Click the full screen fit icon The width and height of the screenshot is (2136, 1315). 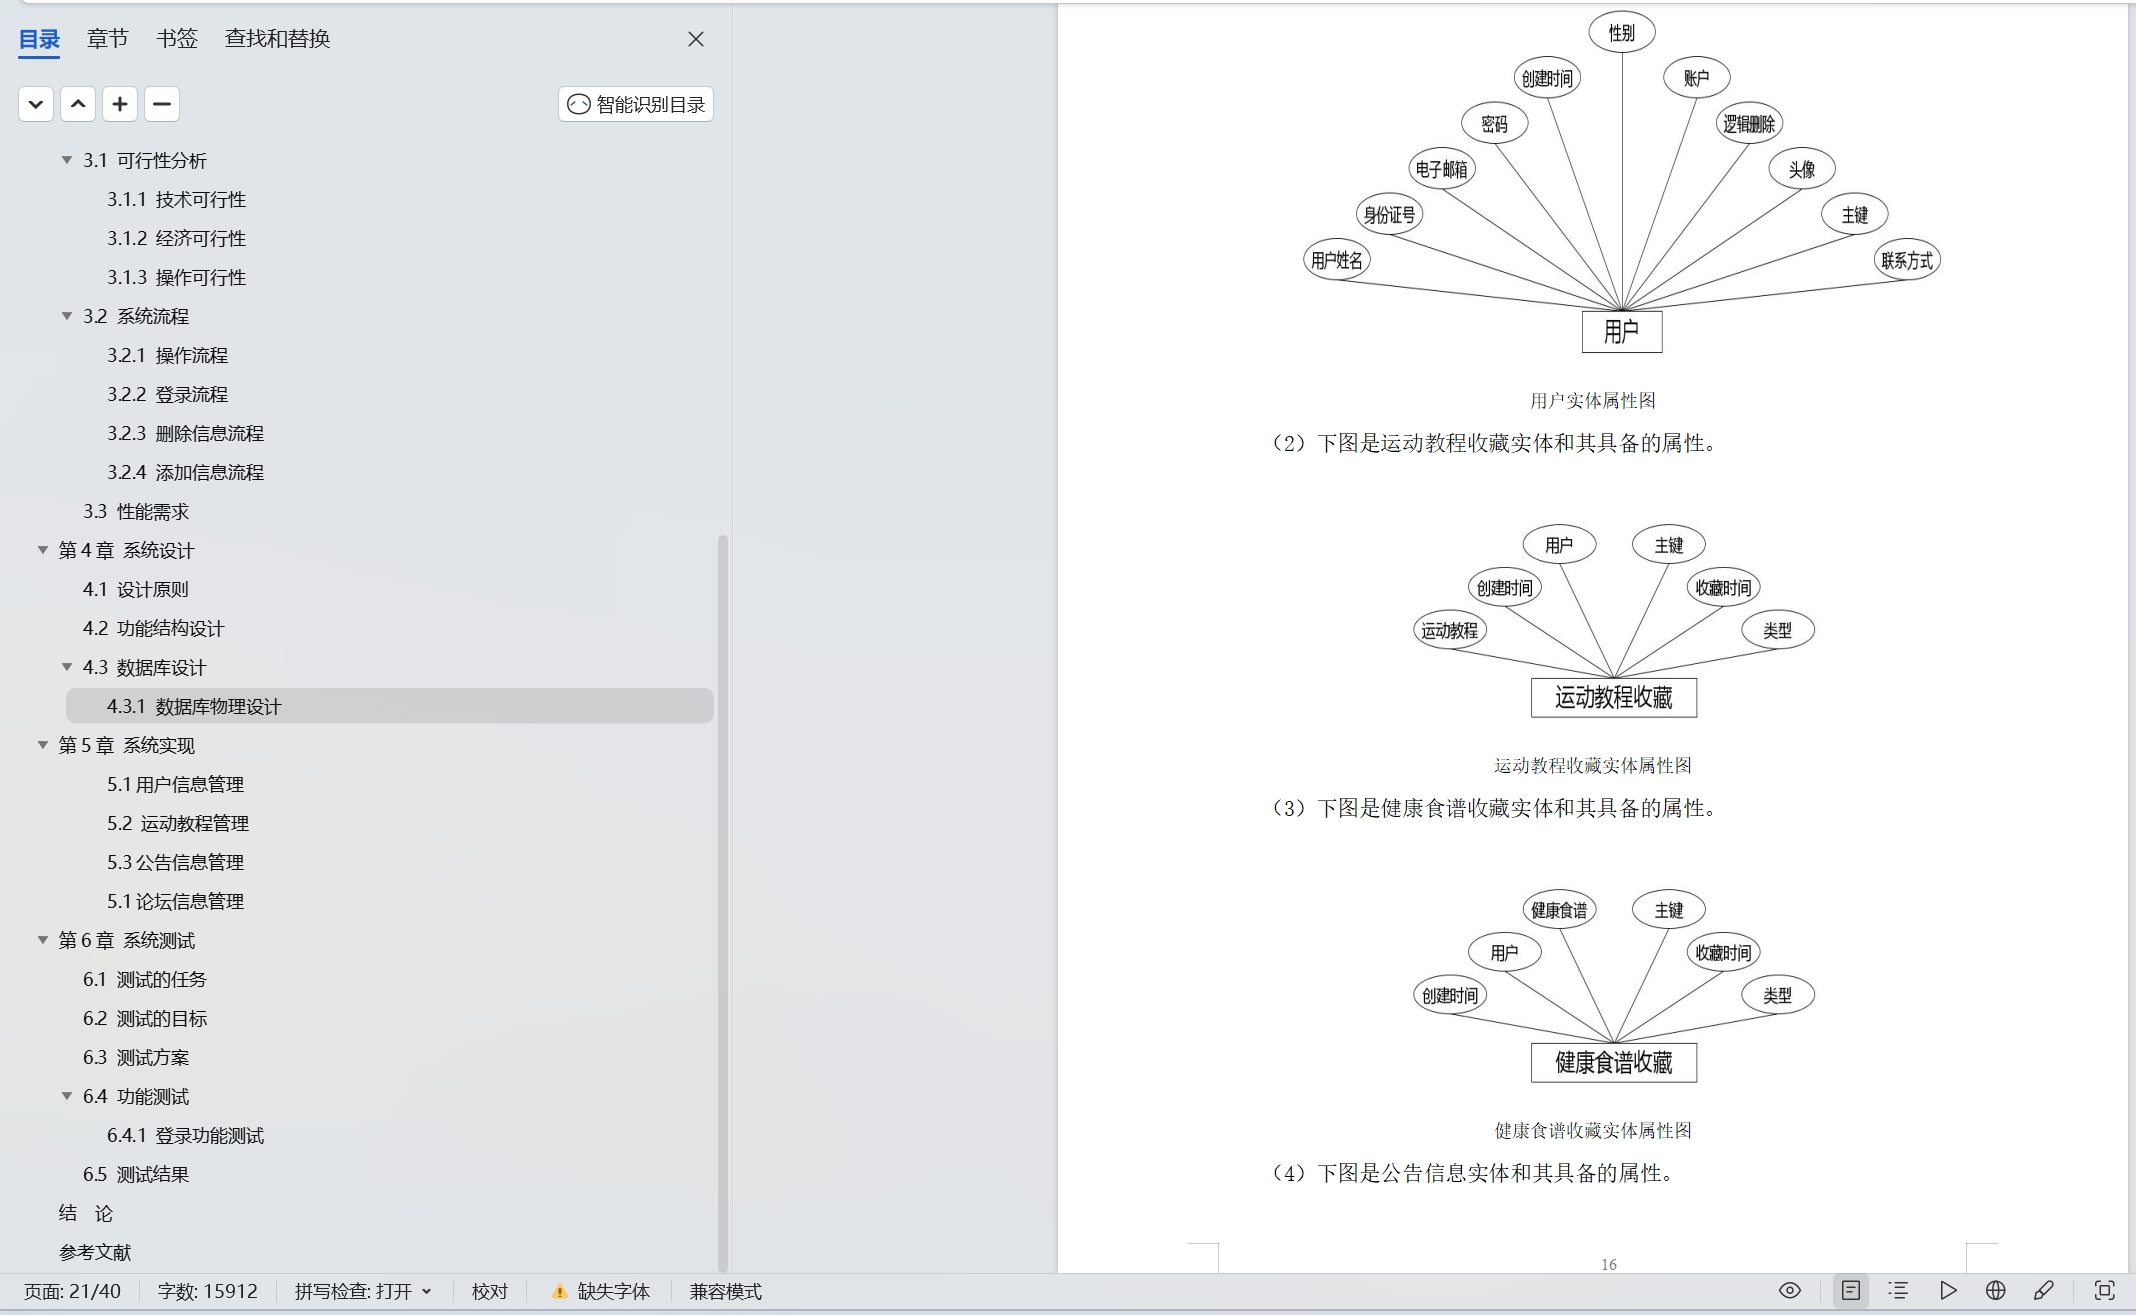coord(2104,1290)
